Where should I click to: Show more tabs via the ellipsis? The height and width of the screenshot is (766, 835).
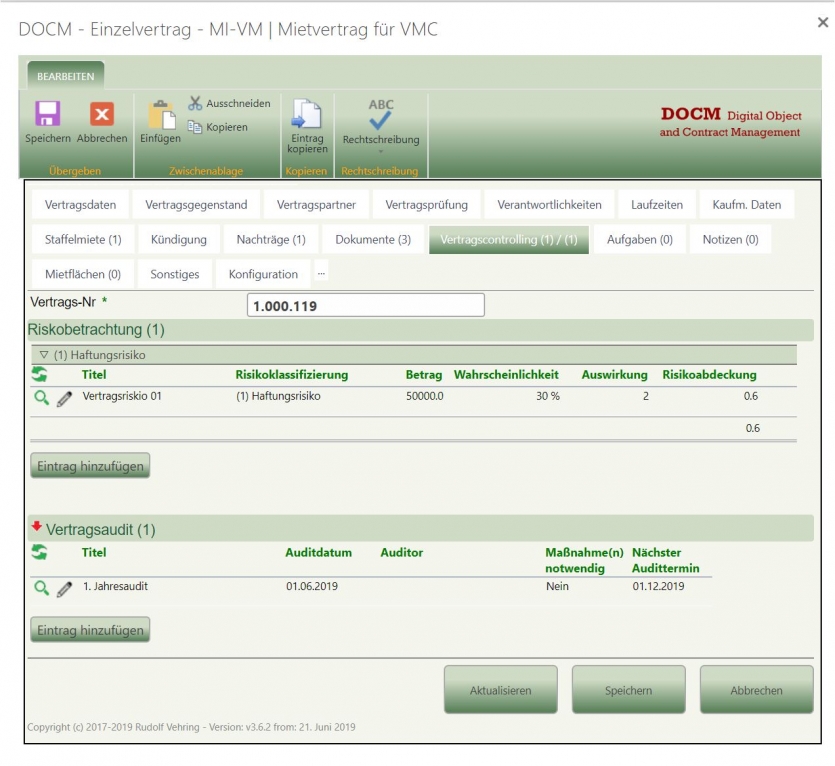(x=321, y=273)
